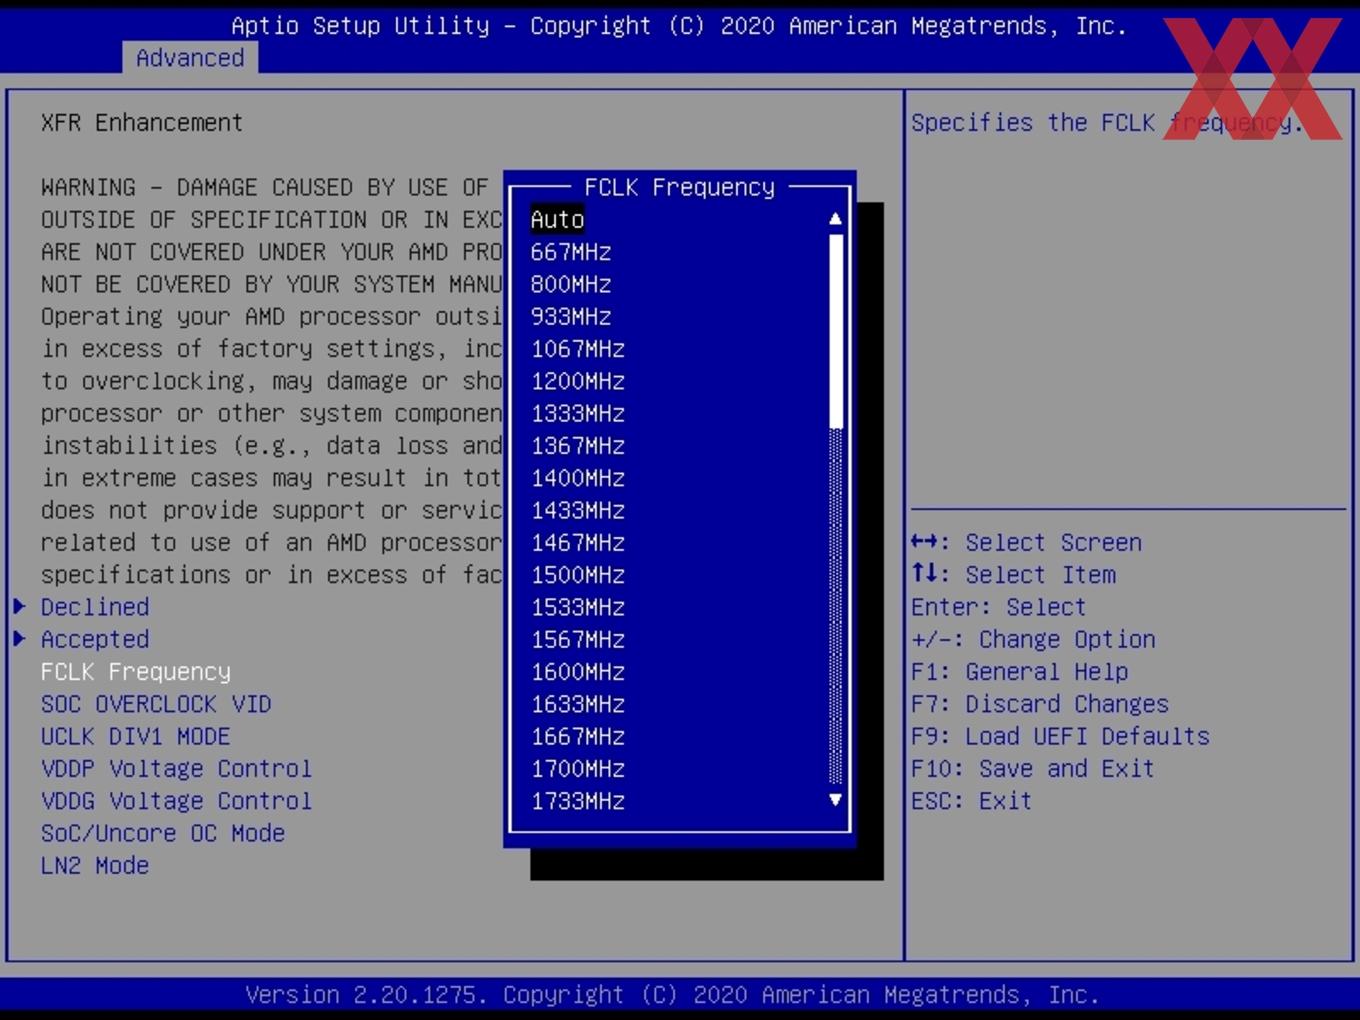Click the scroll-up arrow in the frequency list
The width and height of the screenshot is (1360, 1020).
click(x=835, y=219)
